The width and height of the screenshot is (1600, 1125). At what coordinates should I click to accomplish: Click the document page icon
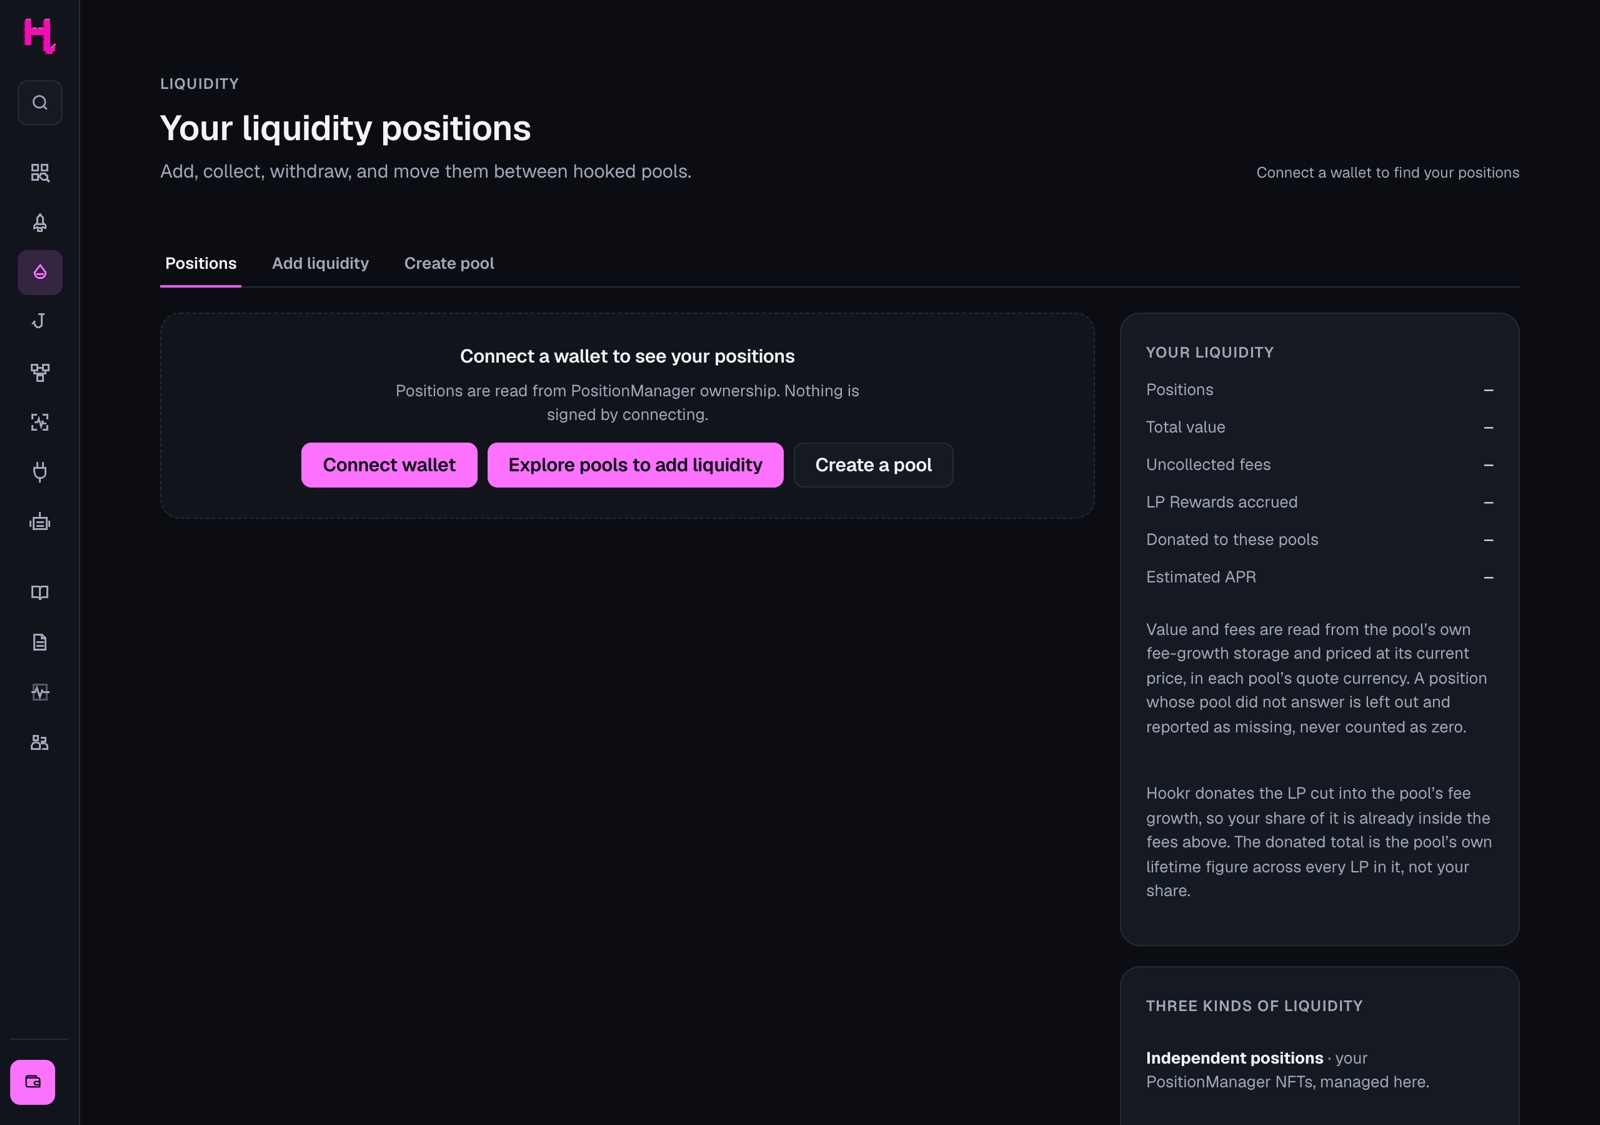[x=40, y=643]
